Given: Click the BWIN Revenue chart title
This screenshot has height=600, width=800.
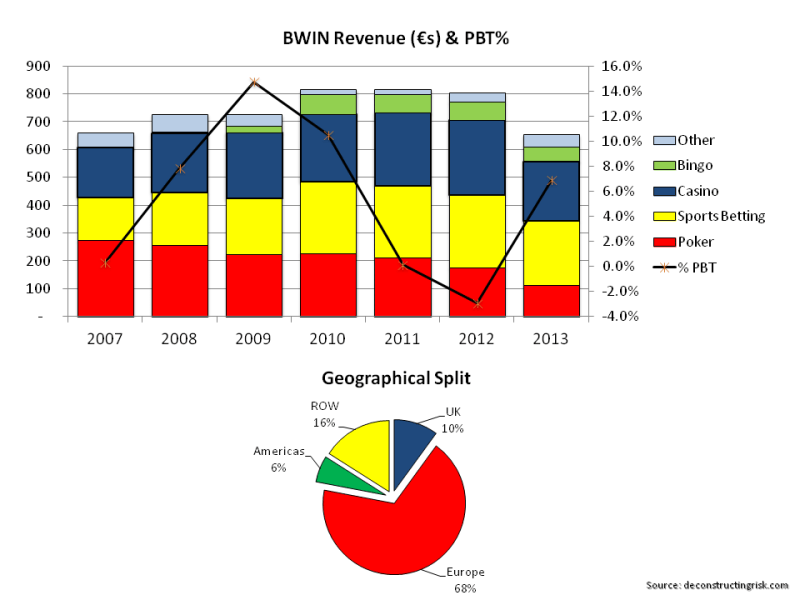Looking at the screenshot, I should (x=400, y=37).
